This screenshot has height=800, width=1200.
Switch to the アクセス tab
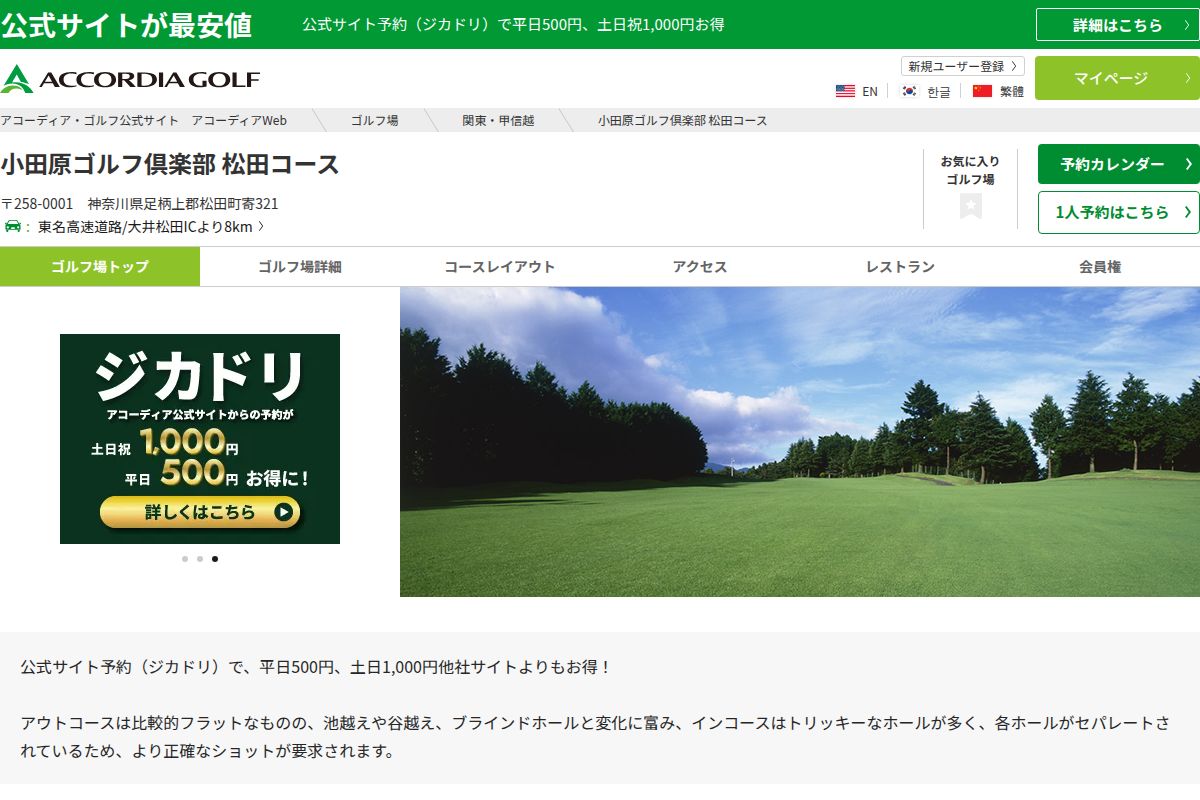click(x=700, y=266)
